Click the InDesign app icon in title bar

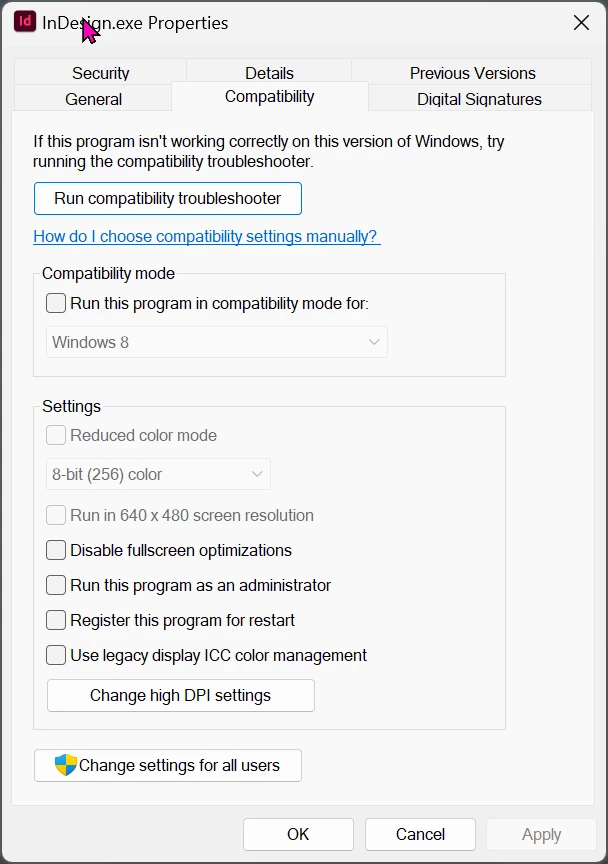[x=25, y=22]
